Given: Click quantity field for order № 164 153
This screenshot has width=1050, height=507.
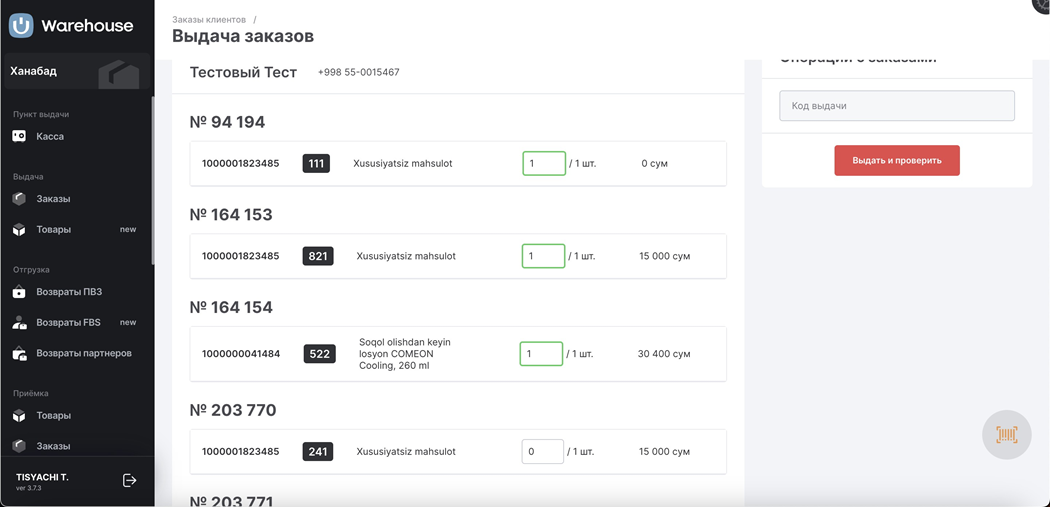Looking at the screenshot, I should [x=543, y=256].
